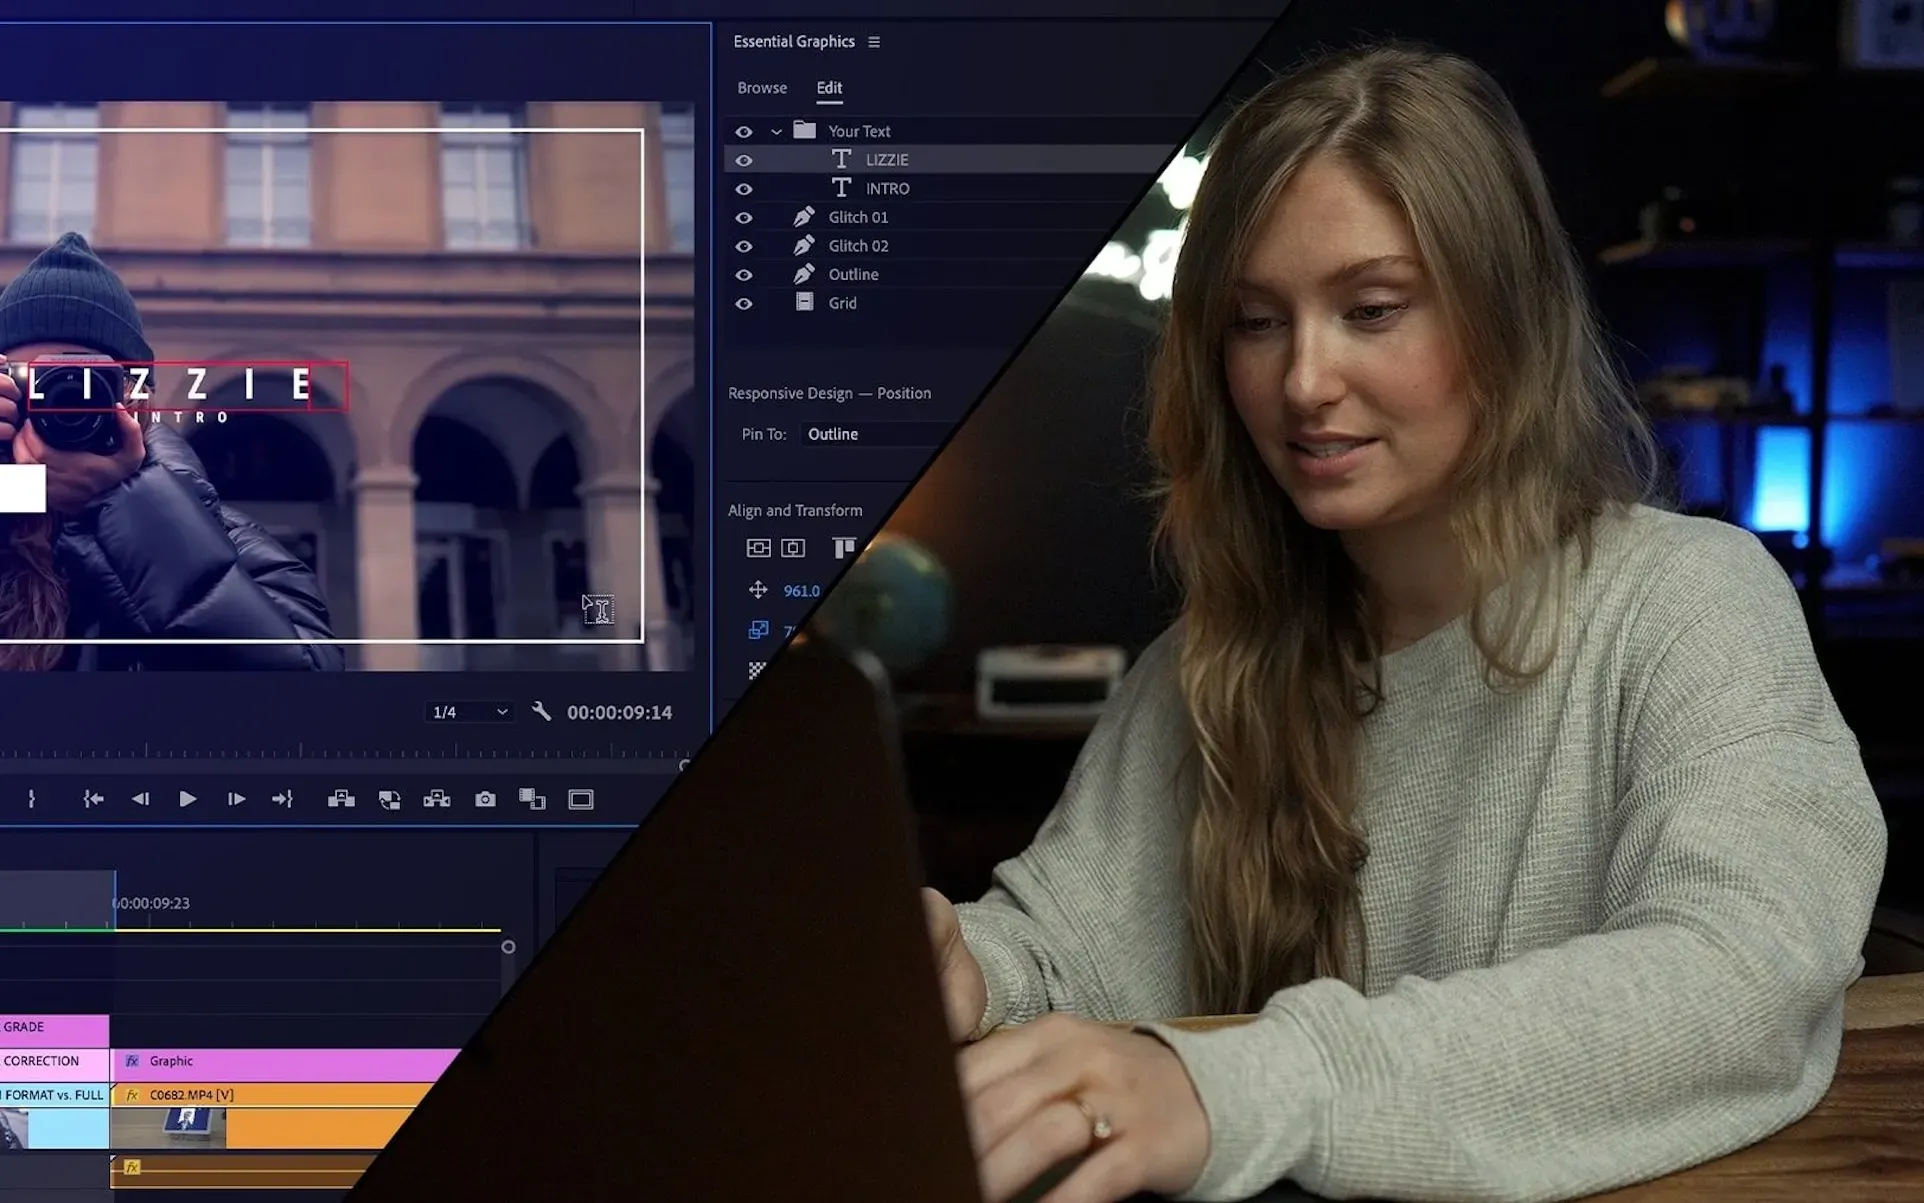Click the Align Top icon
The height and width of the screenshot is (1203, 1924).
point(844,548)
